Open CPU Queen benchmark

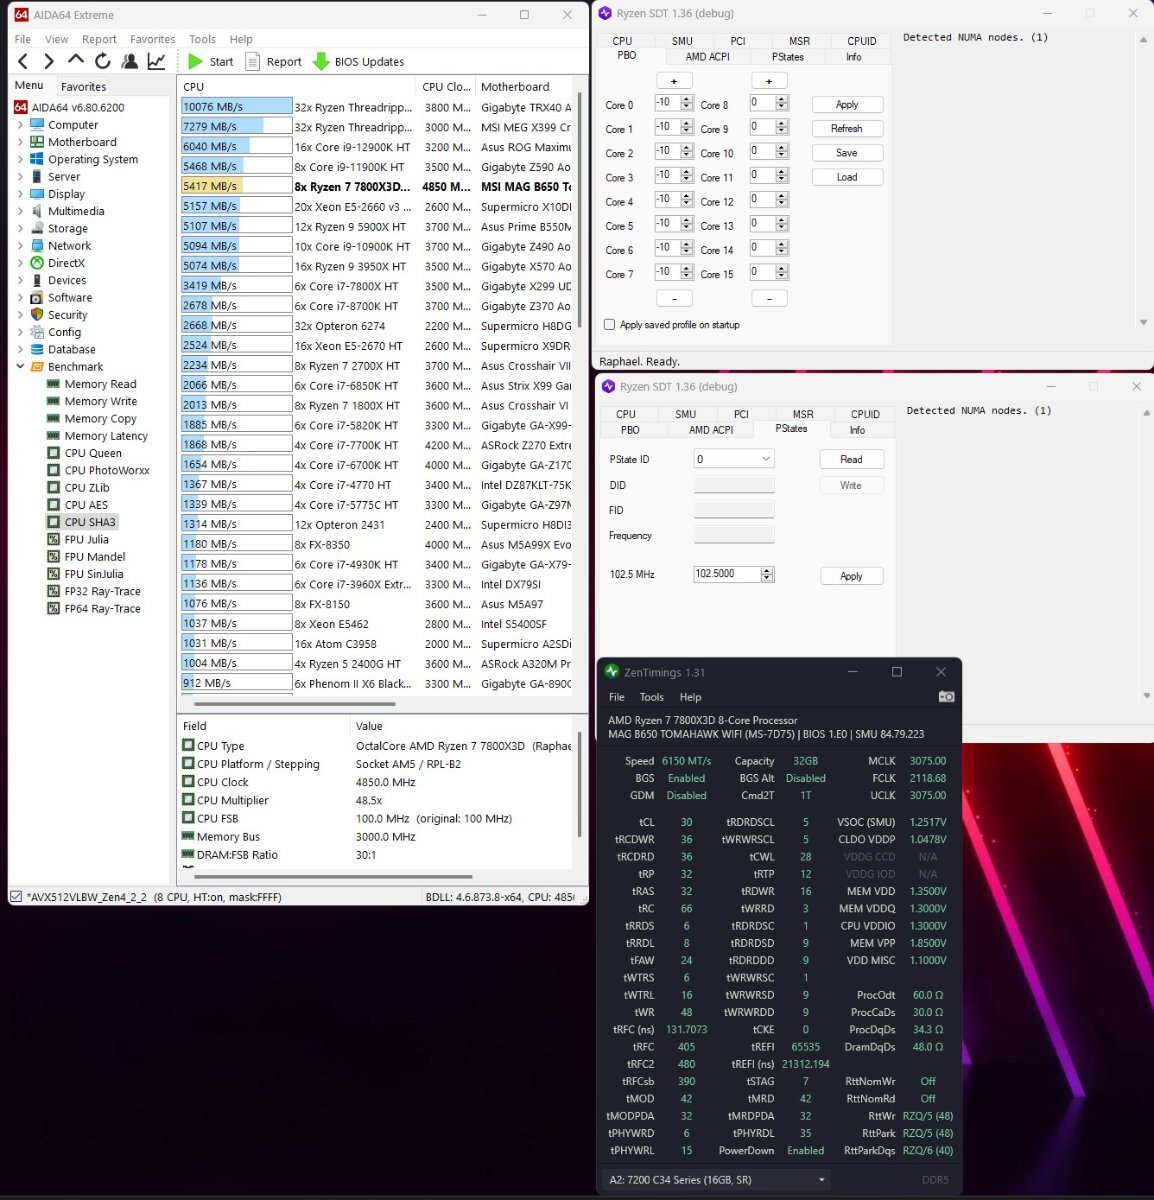(93, 453)
